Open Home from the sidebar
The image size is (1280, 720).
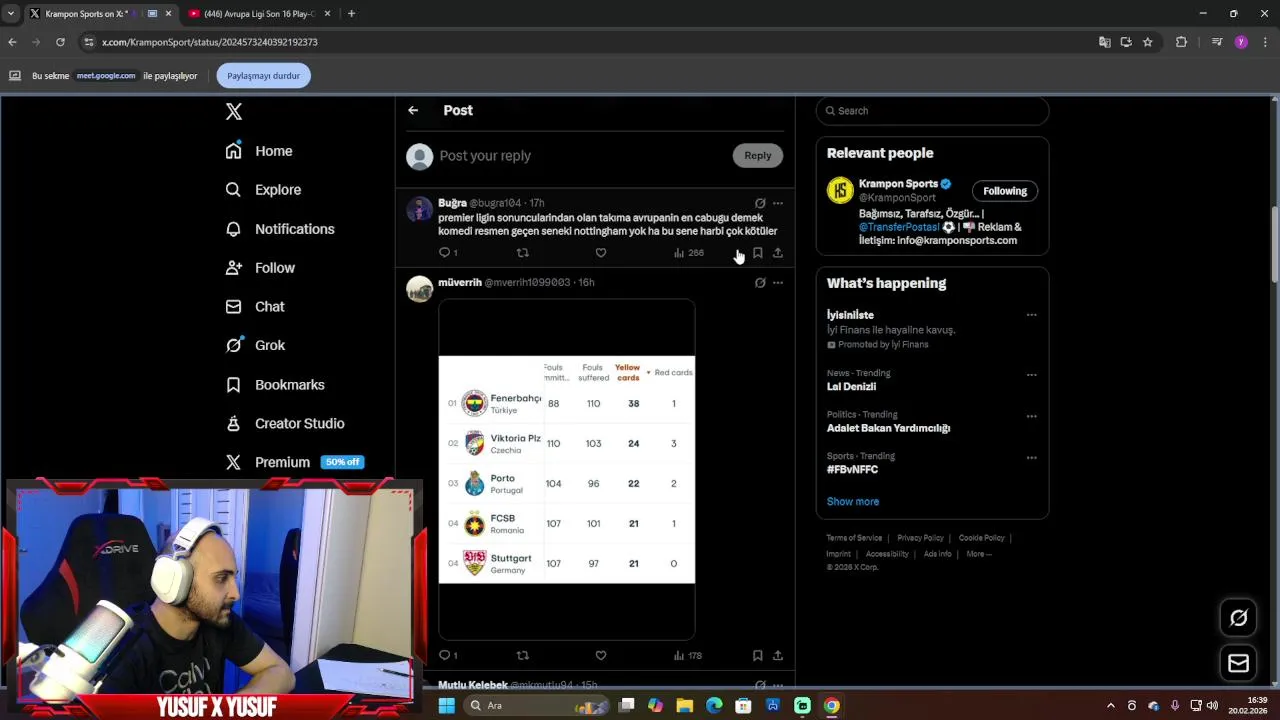[260, 151]
